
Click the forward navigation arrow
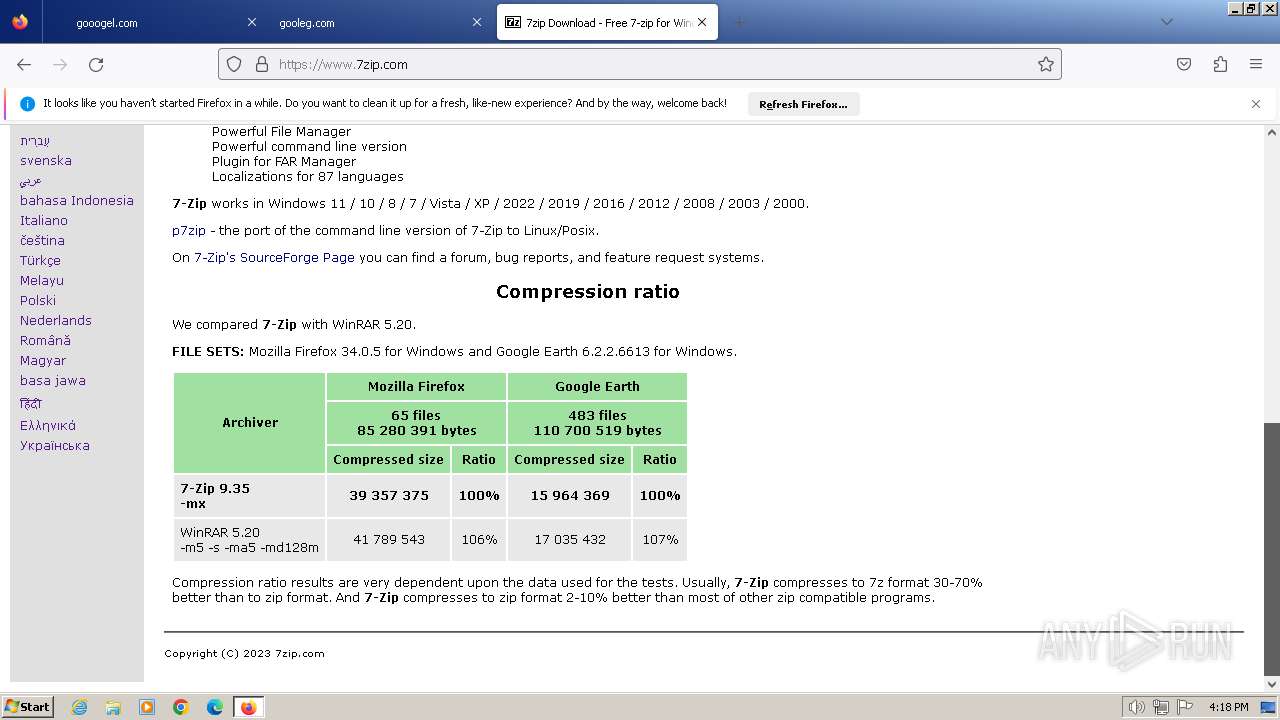point(60,64)
